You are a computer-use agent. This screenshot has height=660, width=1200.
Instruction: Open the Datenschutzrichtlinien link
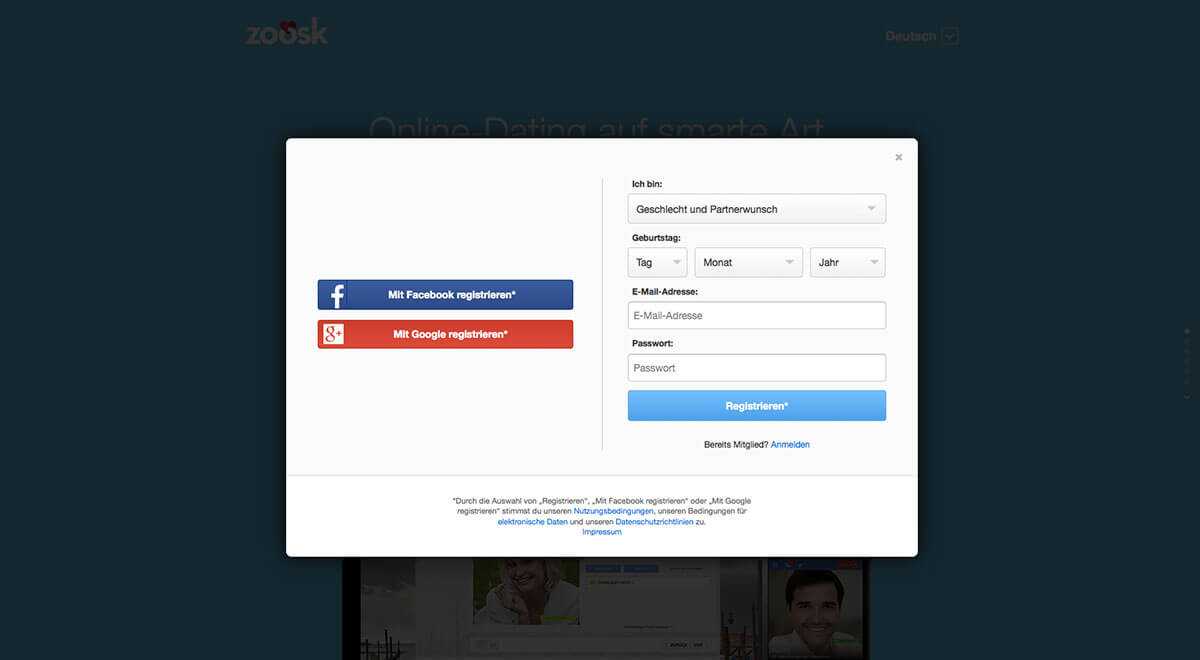pyautogui.click(x=654, y=522)
